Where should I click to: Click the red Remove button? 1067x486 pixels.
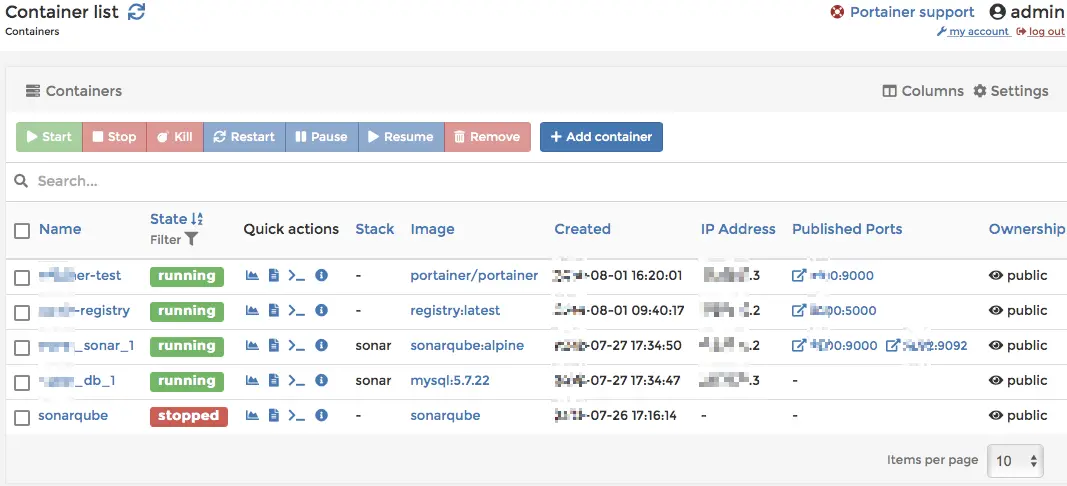[487, 137]
